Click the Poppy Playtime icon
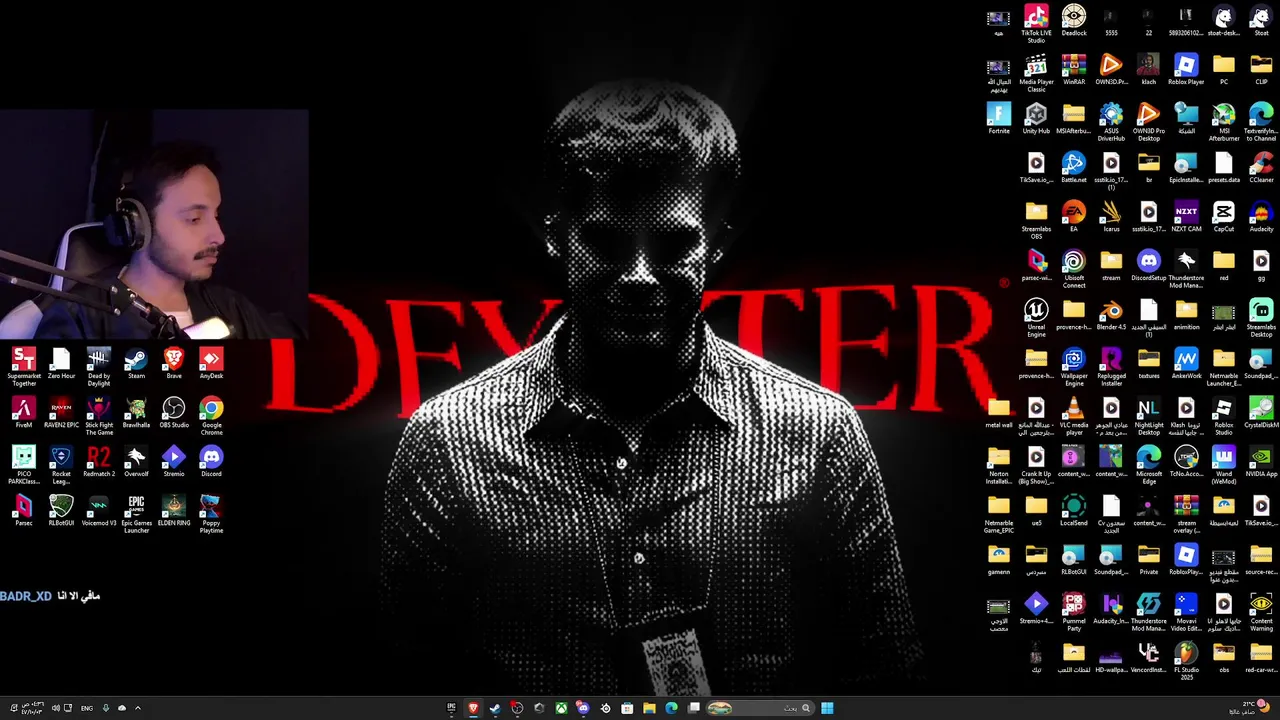The width and height of the screenshot is (1280, 720). tap(211, 514)
